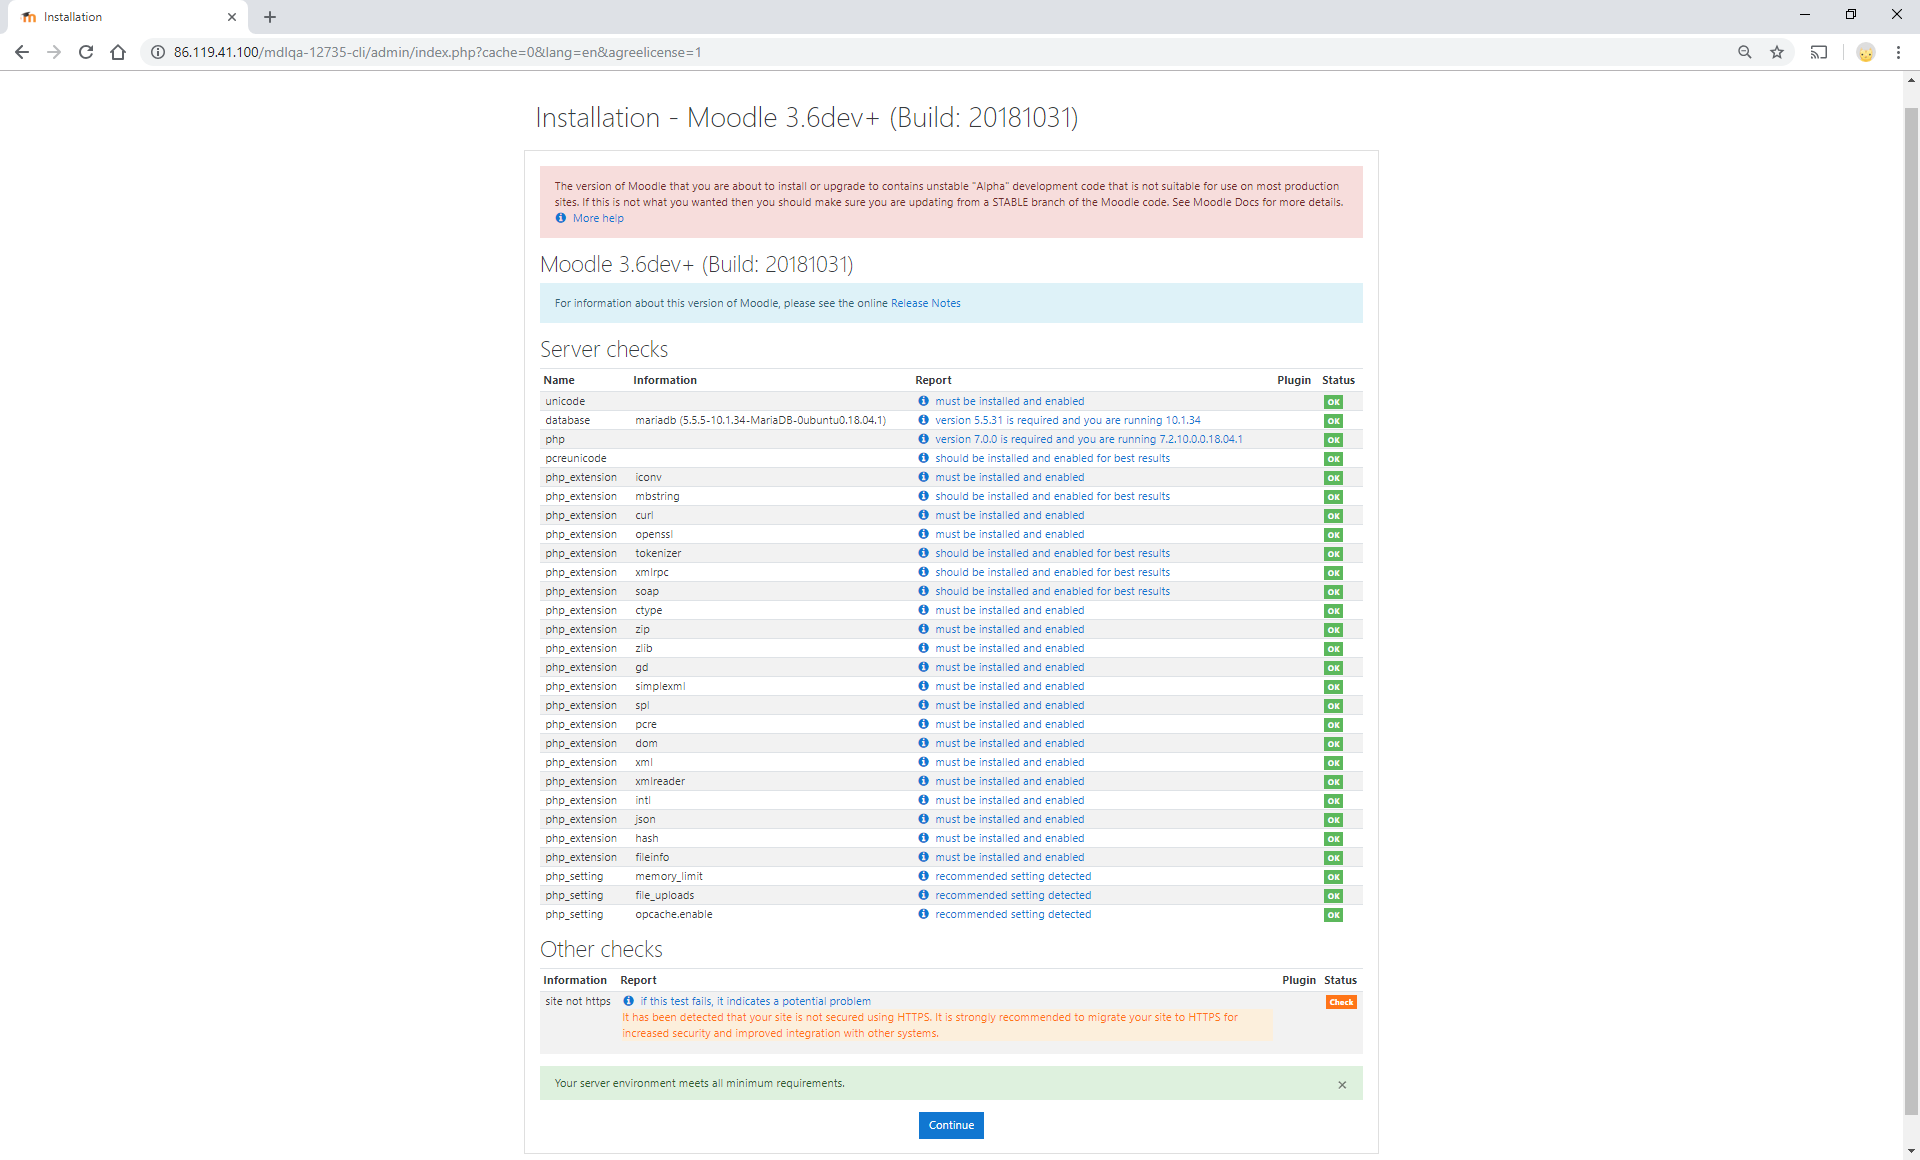Screen dimensions: 1920x1160
Task: Click the page vertical scrollbar
Action: pyautogui.click(x=1911, y=610)
